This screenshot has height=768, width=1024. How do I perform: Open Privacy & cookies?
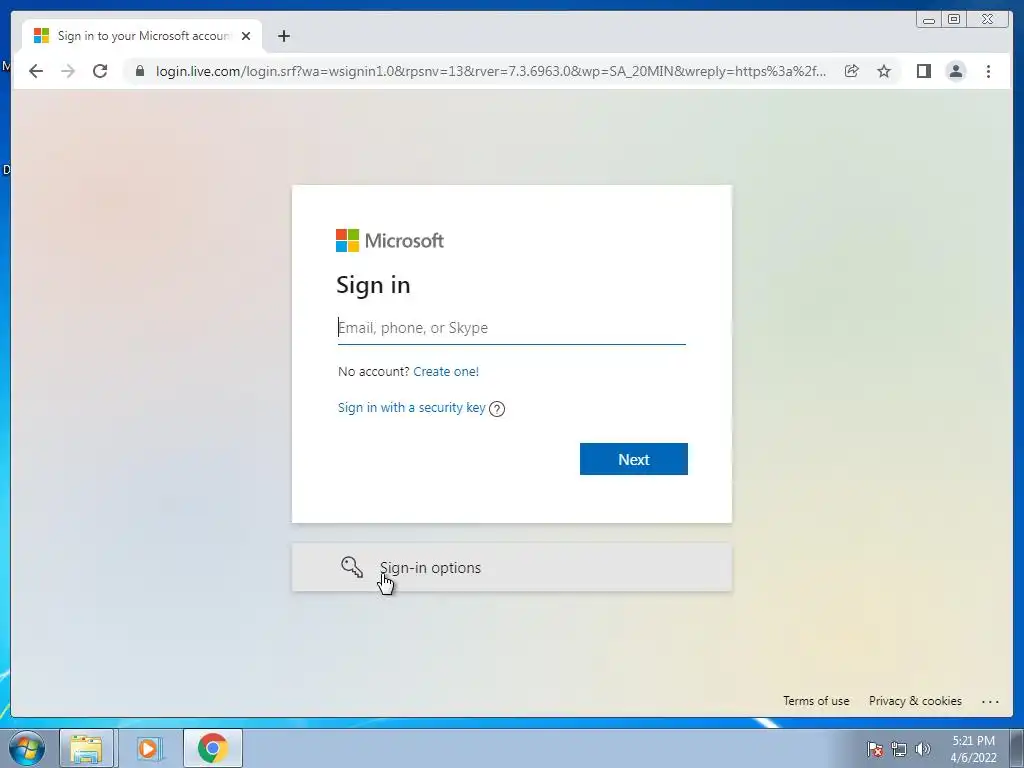[x=915, y=701]
